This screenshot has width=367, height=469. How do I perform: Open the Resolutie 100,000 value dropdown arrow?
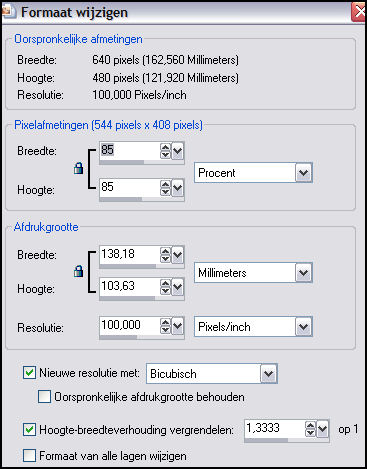(x=178, y=326)
